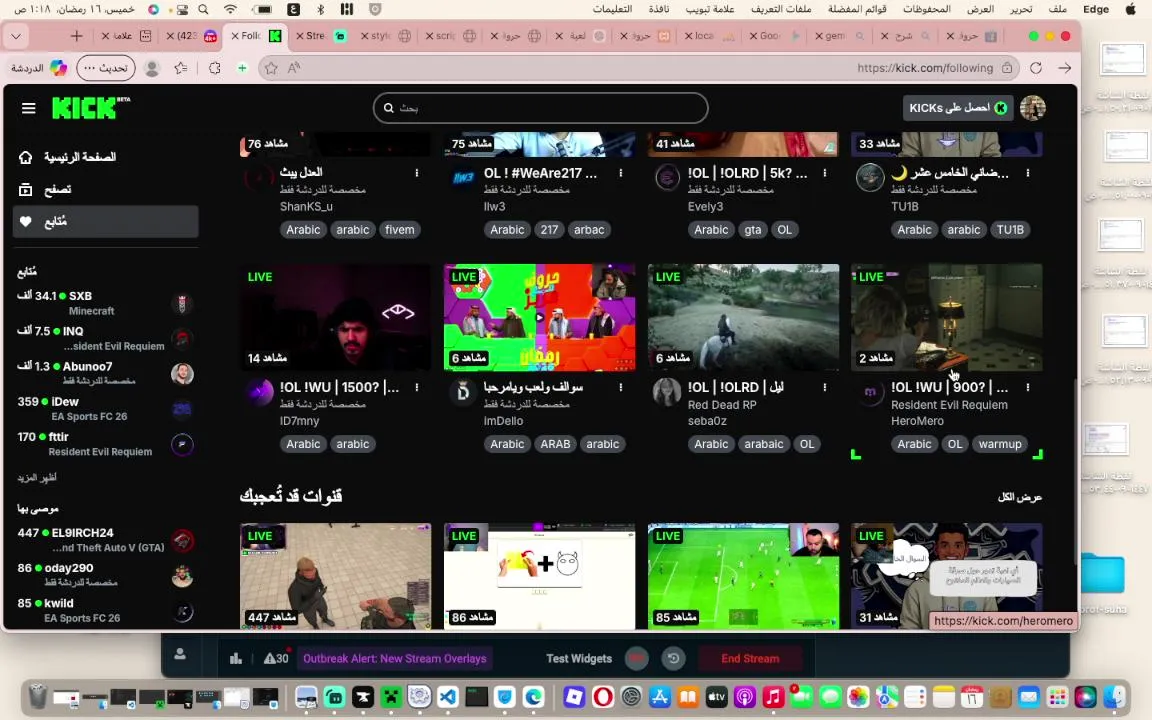Viewport: 1152px width, 720px height.
Task: Open more options for OL #WeAre217 stream
Action: 621,173
